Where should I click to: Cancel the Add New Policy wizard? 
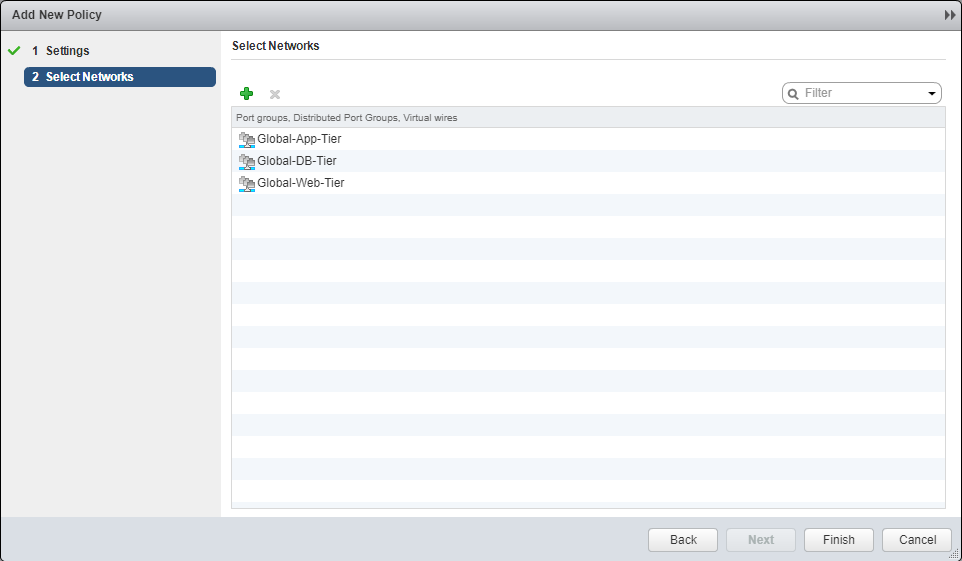[917, 540]
